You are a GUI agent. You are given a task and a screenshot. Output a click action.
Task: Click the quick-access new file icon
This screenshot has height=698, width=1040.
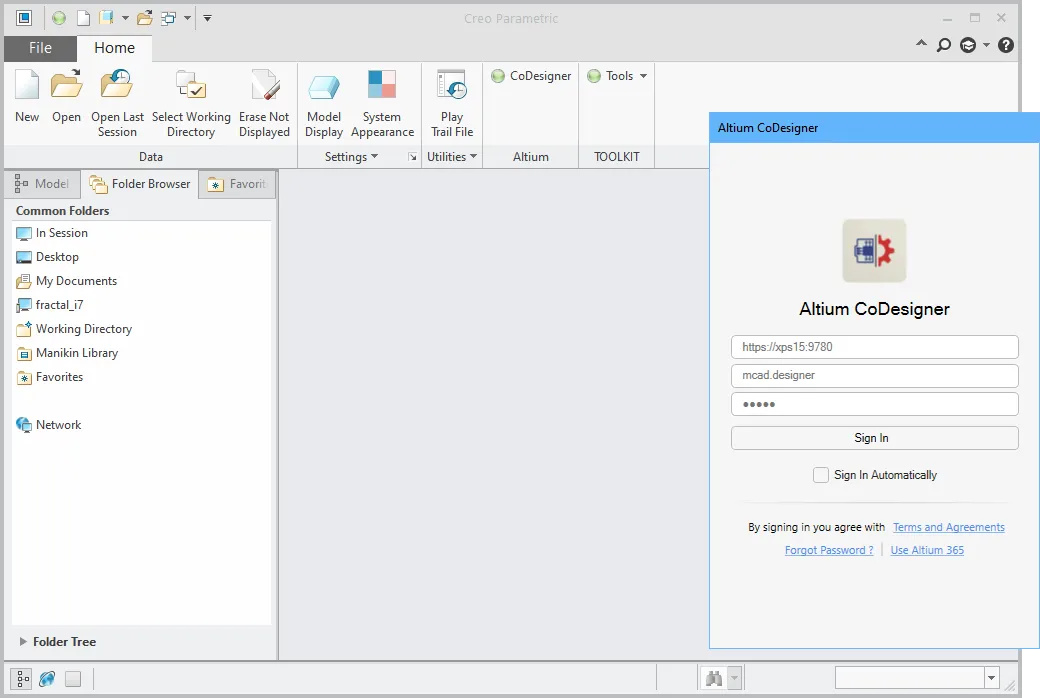(x=84, y=18)
